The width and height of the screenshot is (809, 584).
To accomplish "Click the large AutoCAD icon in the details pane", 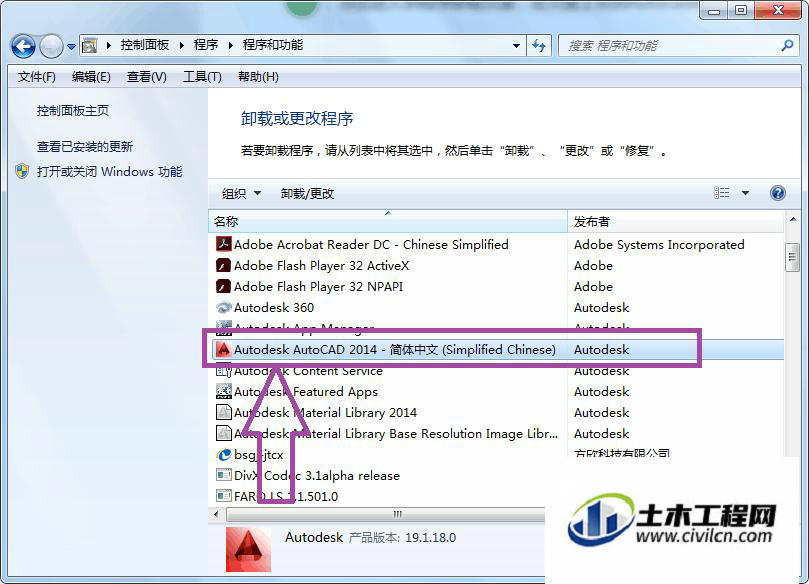I will point(248,549).
